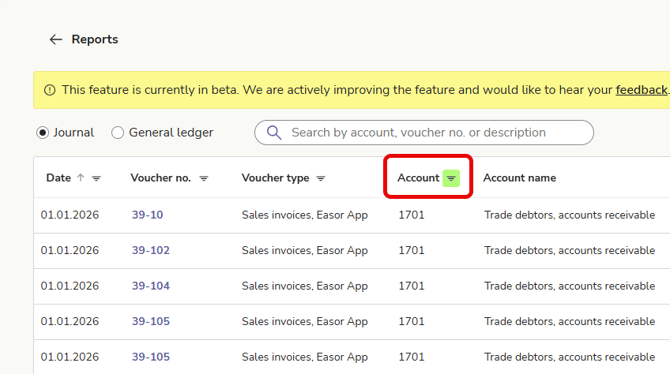Click the Voucher type column header label
The image size is (670, 374).
click(x=276, y=178)
